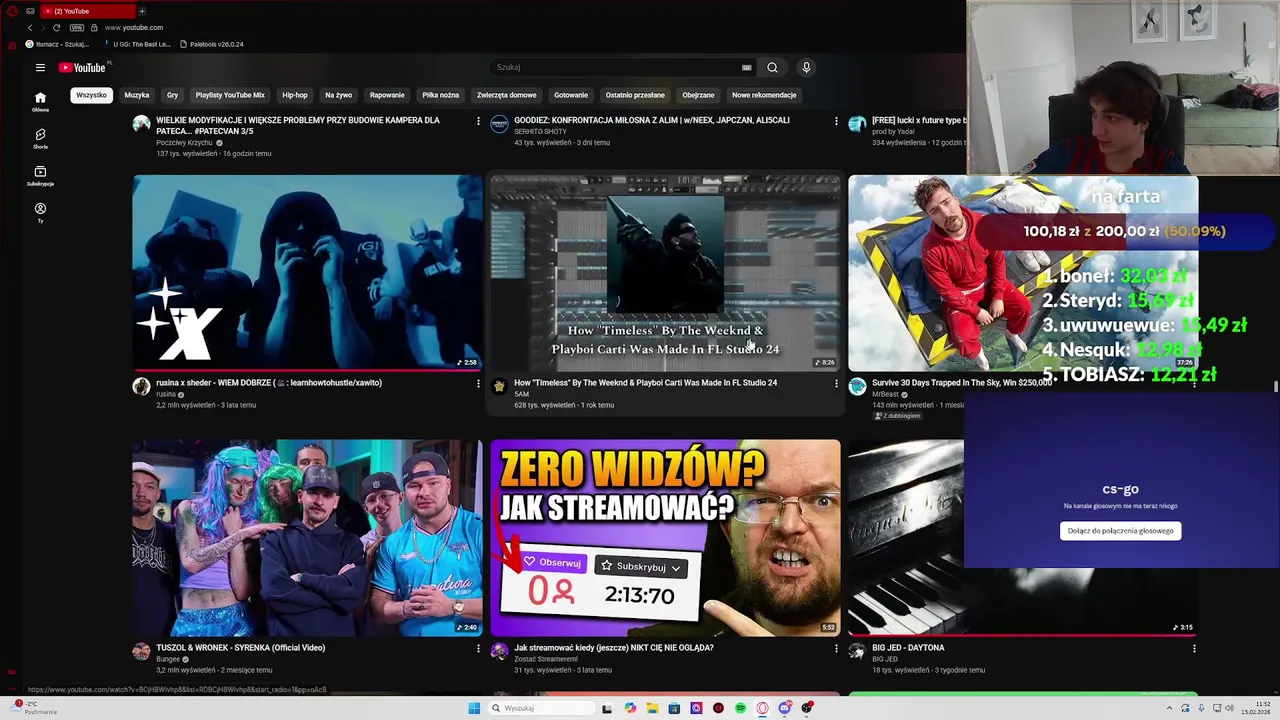This screenshot has height=720, width=1280.
Task: Open the Ty (You) sidebar section
Action: 40,212
